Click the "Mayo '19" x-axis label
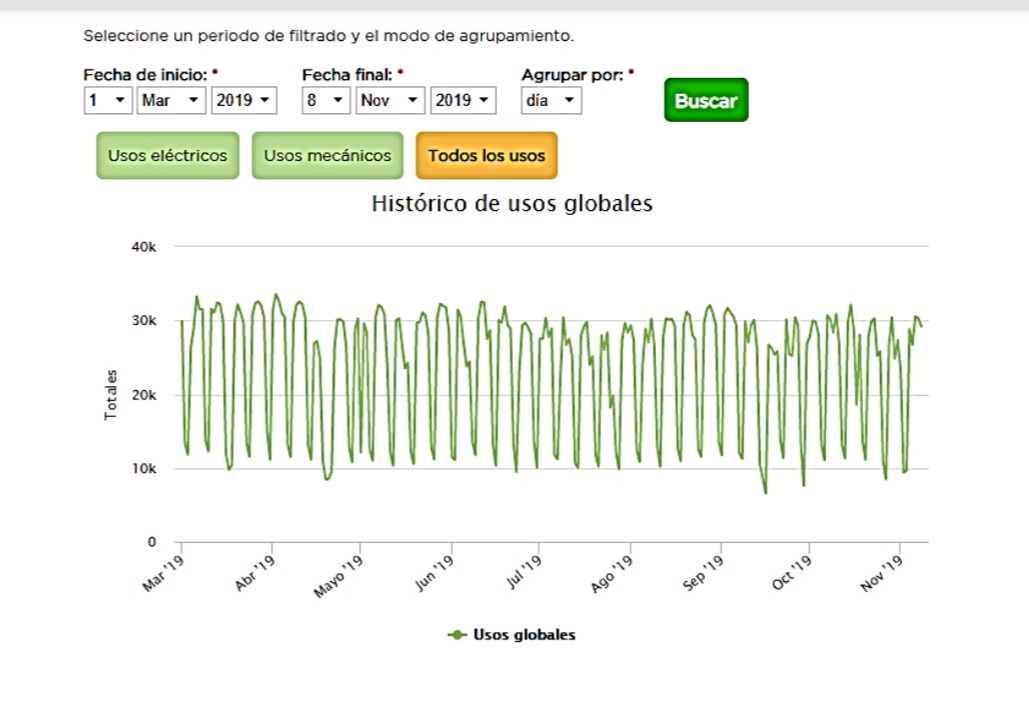1029x725 pixels. (338, 575)
